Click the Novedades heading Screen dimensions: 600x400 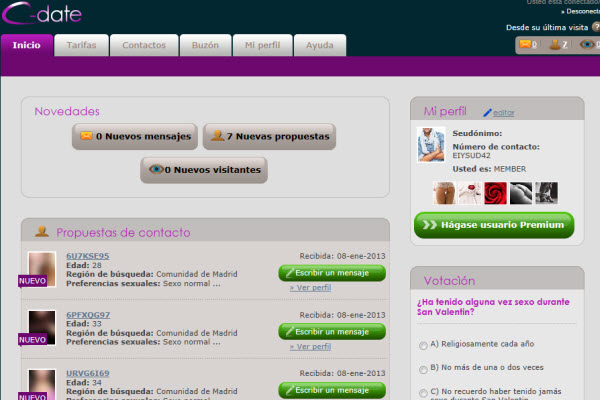[x=67, y=111]
